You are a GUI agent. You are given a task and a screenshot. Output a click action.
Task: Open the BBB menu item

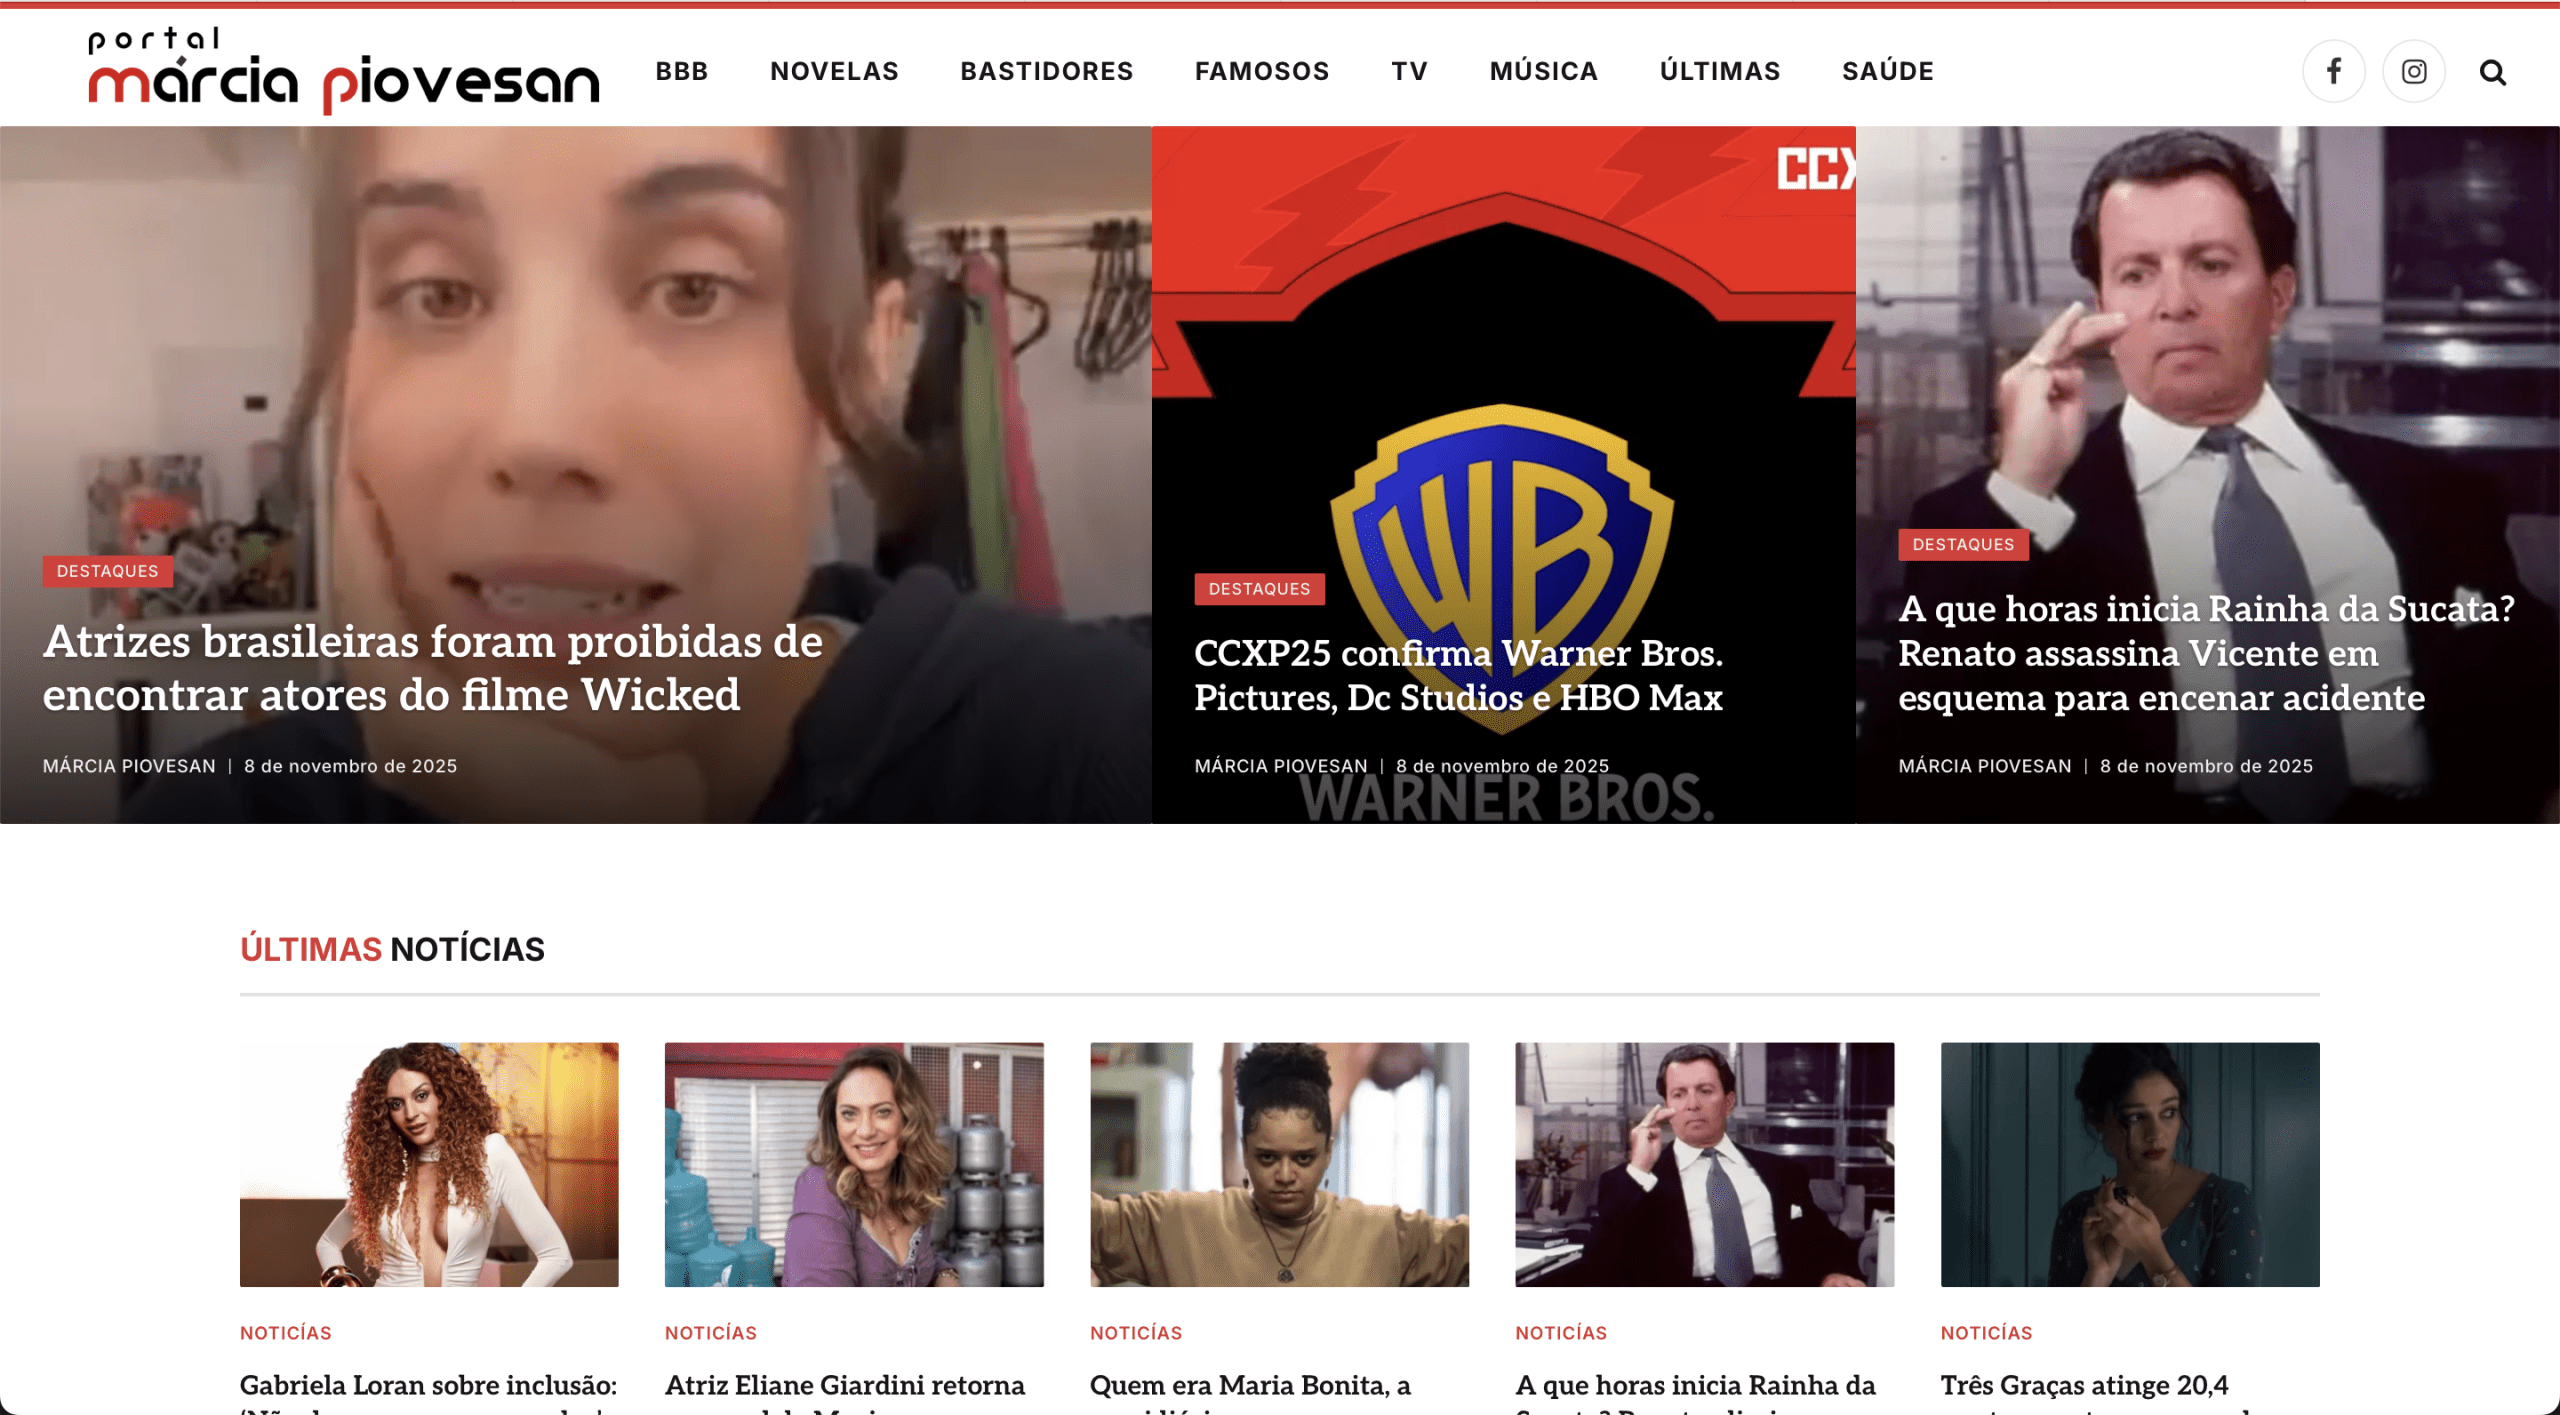coord(681,71)
